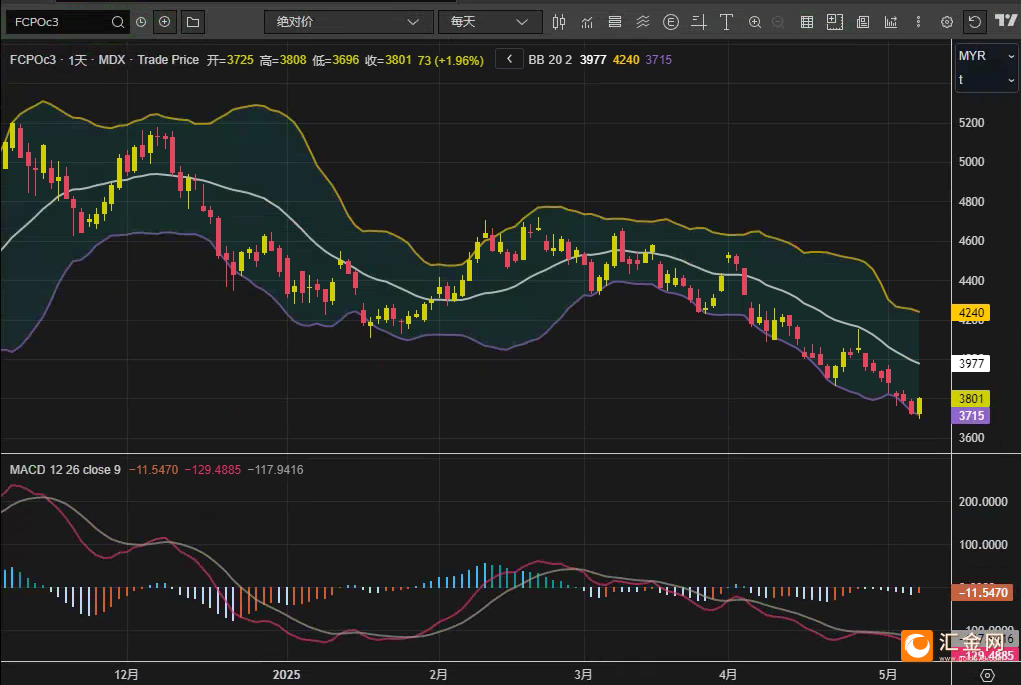Open chart settings gear icon
Viewport: 1021px width, 685px height.
[946, 21]
